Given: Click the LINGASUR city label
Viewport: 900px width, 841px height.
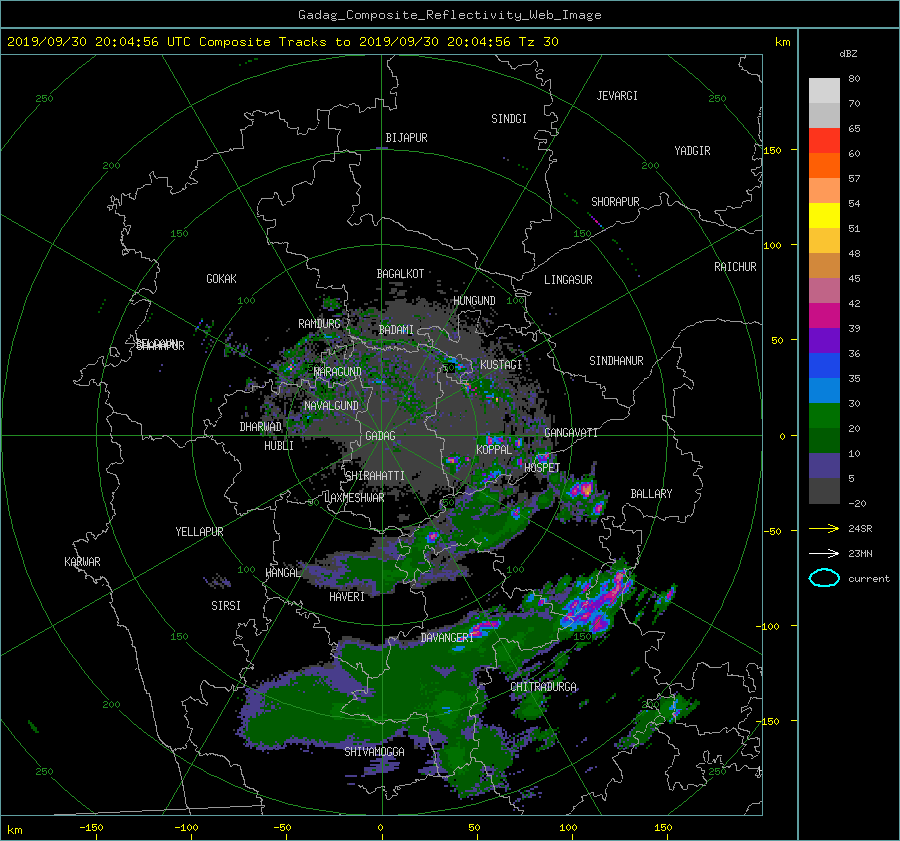Looking at the screenshot, I should click(x=568, y=280).
